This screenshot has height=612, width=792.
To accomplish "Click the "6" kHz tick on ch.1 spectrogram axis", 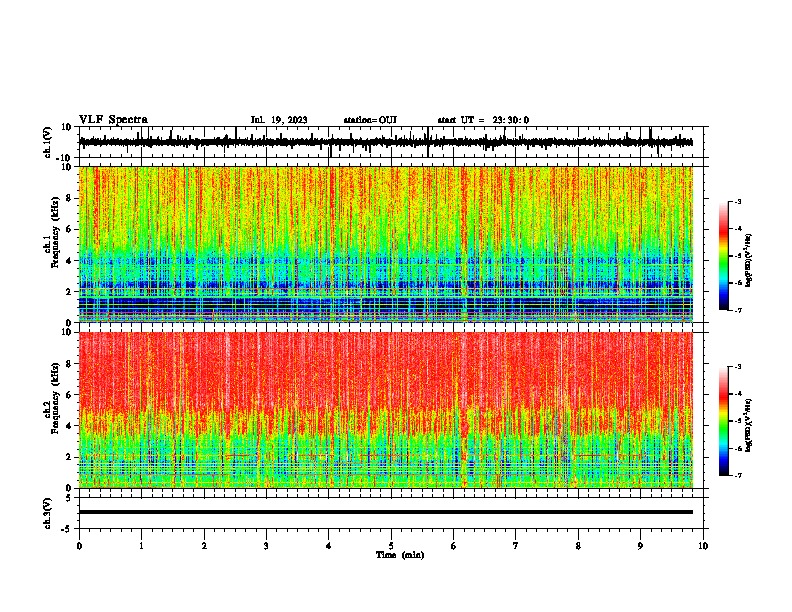I will 69,230.
